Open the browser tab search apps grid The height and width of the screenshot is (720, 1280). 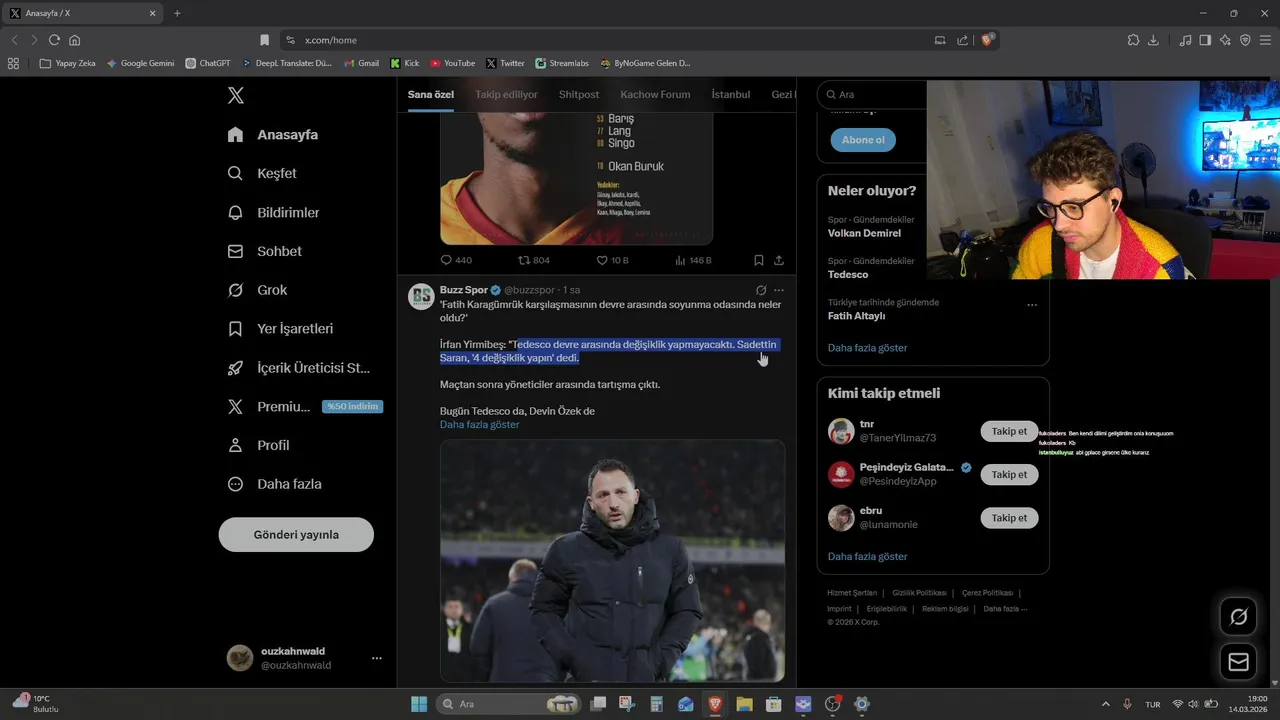click(13, 63)
